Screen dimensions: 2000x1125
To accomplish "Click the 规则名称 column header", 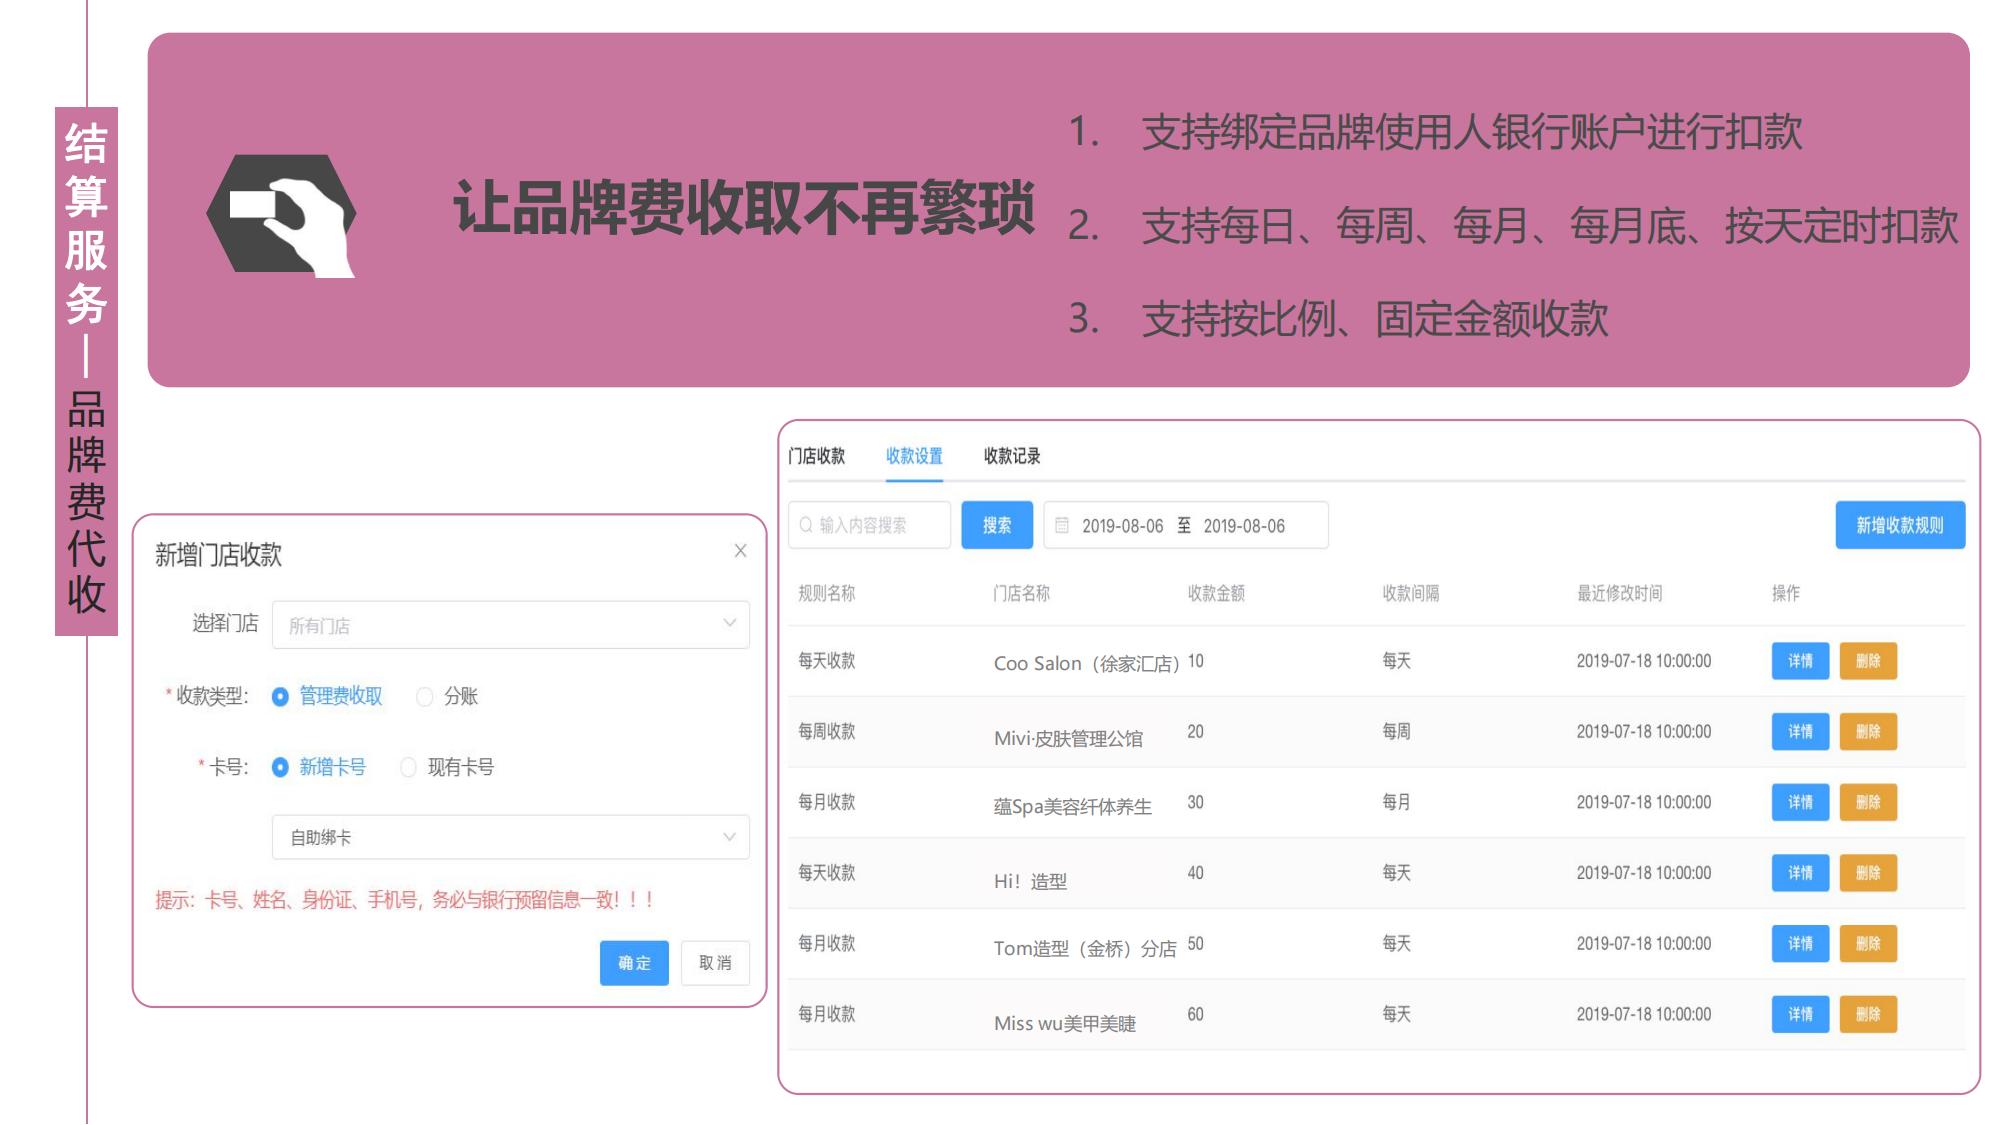I will point(826,593).
